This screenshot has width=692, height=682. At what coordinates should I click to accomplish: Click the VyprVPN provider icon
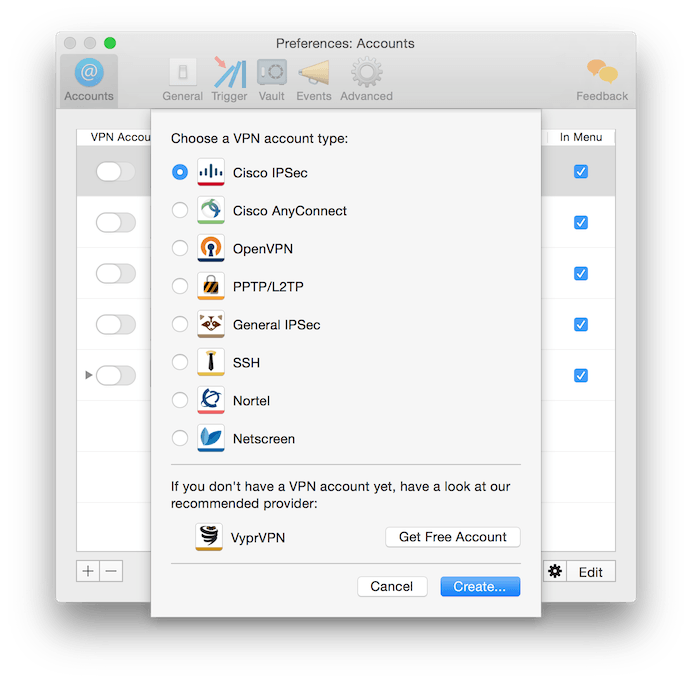pyautogui.click(x=208, y=537)
